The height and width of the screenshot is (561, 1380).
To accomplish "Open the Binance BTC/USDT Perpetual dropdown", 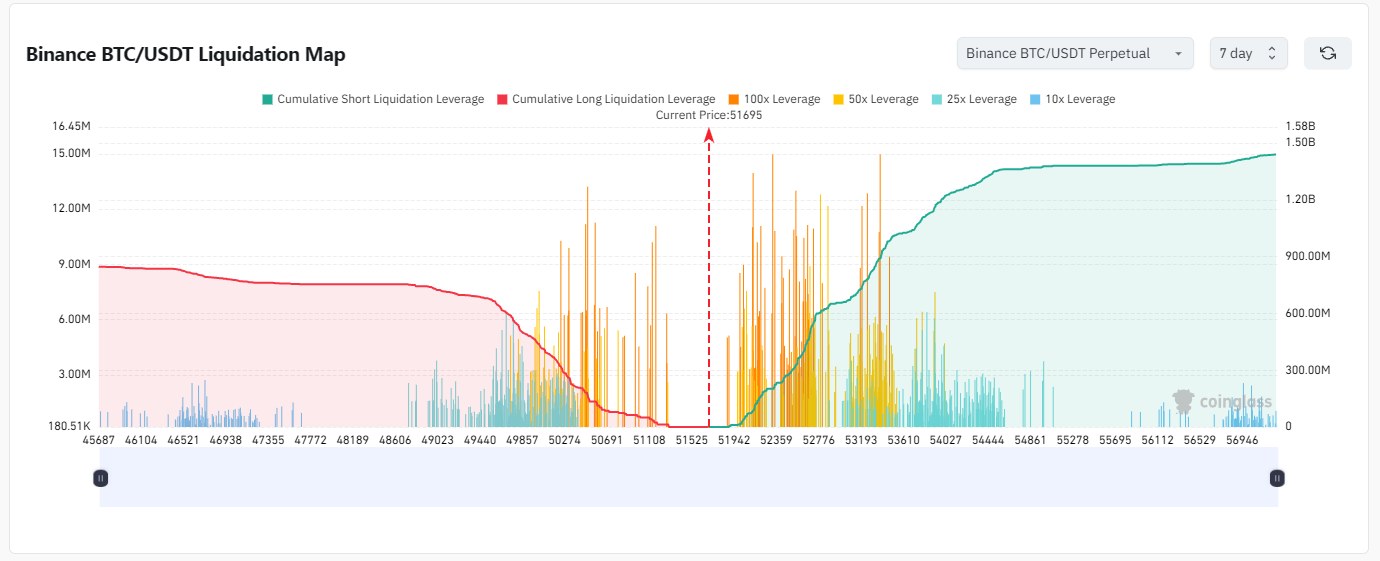I will (x=1075, y=53).
